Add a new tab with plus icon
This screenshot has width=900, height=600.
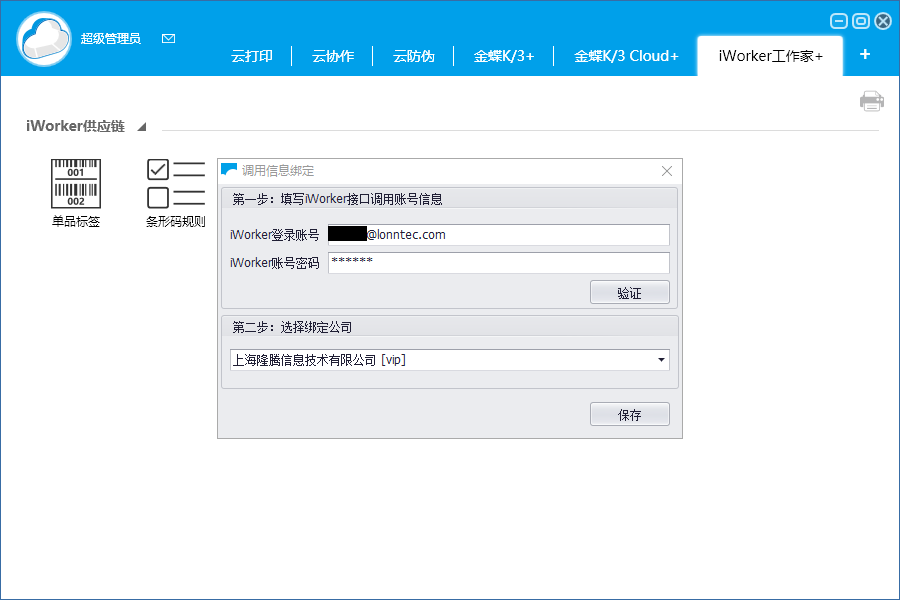865,55
